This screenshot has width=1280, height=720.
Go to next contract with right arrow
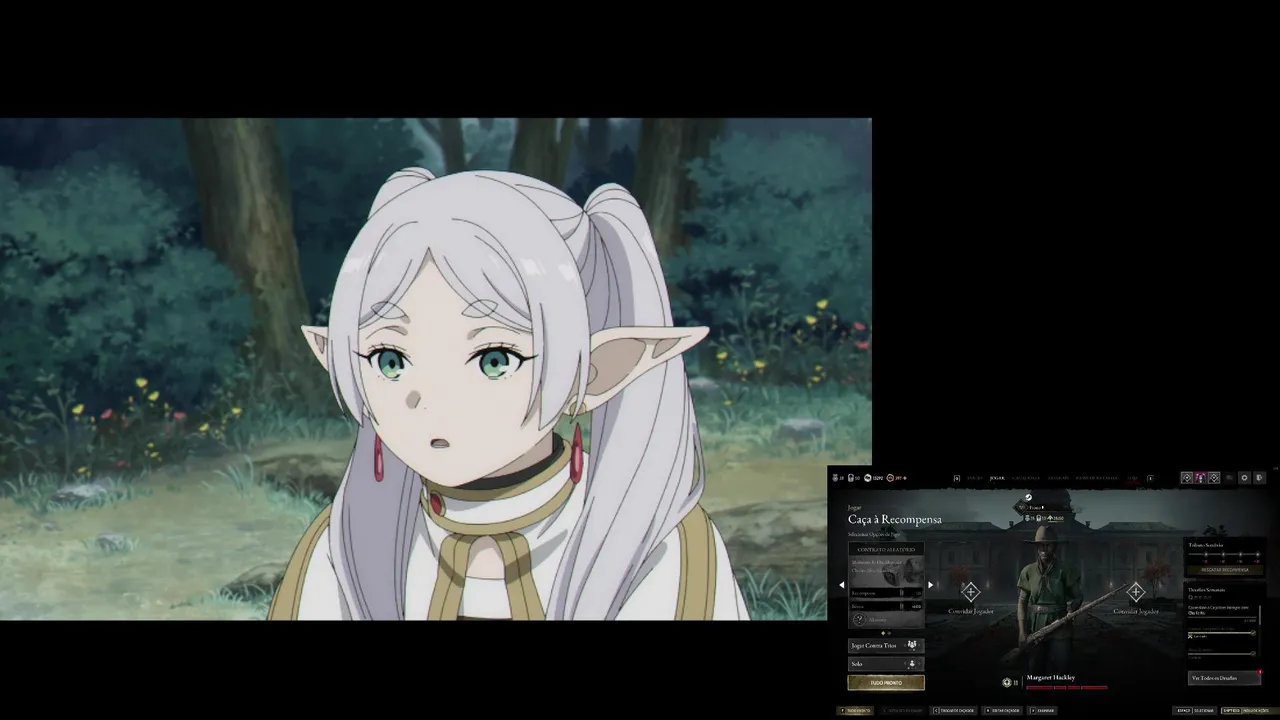point(930,585)
